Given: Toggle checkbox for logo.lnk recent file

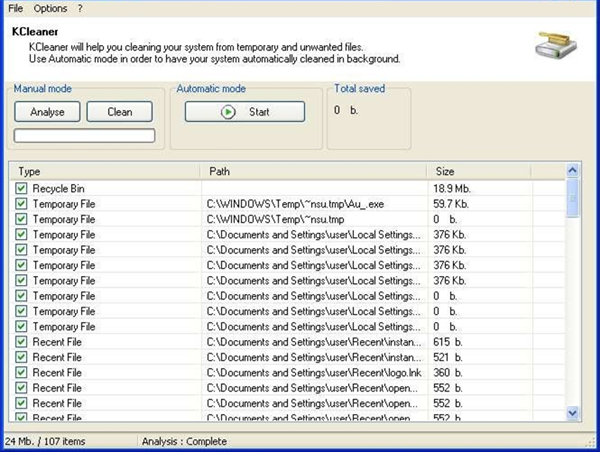Looking at the screenshot, I should [21, 372].
